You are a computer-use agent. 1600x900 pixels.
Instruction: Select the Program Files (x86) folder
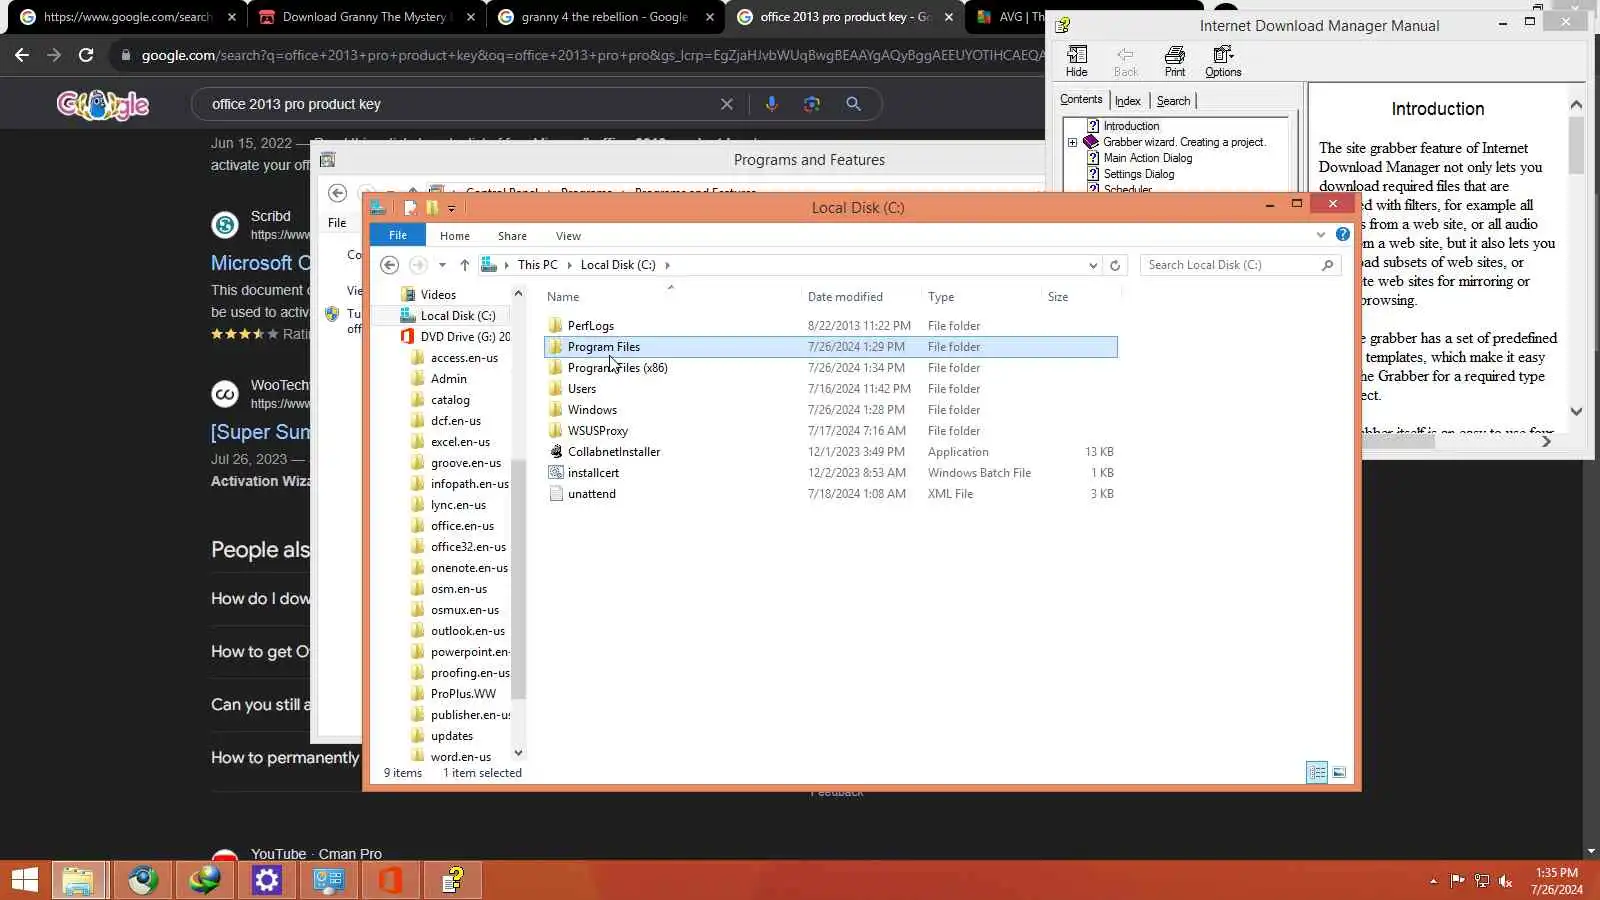tap(617, 368)
